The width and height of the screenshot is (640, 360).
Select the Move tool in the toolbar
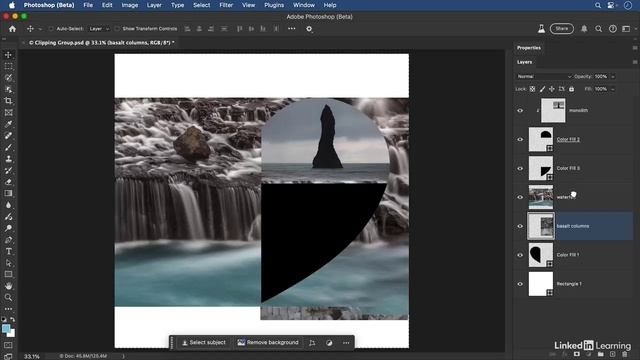tap(8, 55)
